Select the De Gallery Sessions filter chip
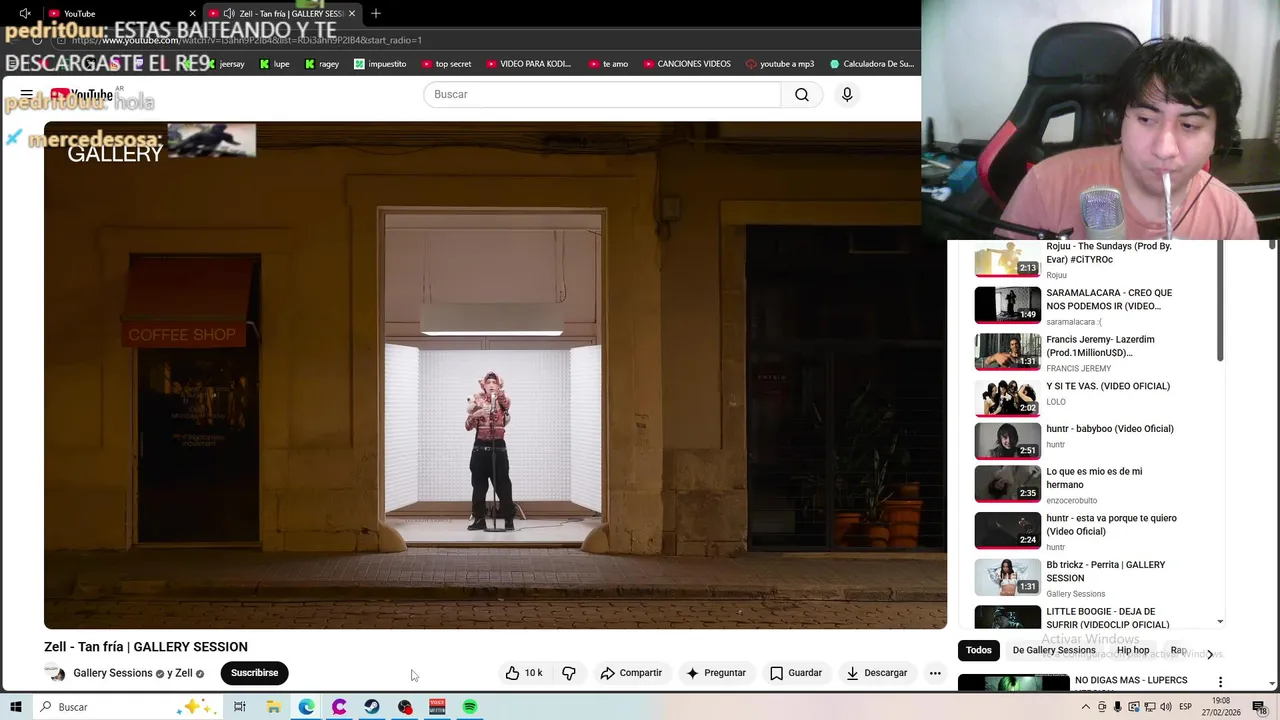 click(x=1054, y=650)
